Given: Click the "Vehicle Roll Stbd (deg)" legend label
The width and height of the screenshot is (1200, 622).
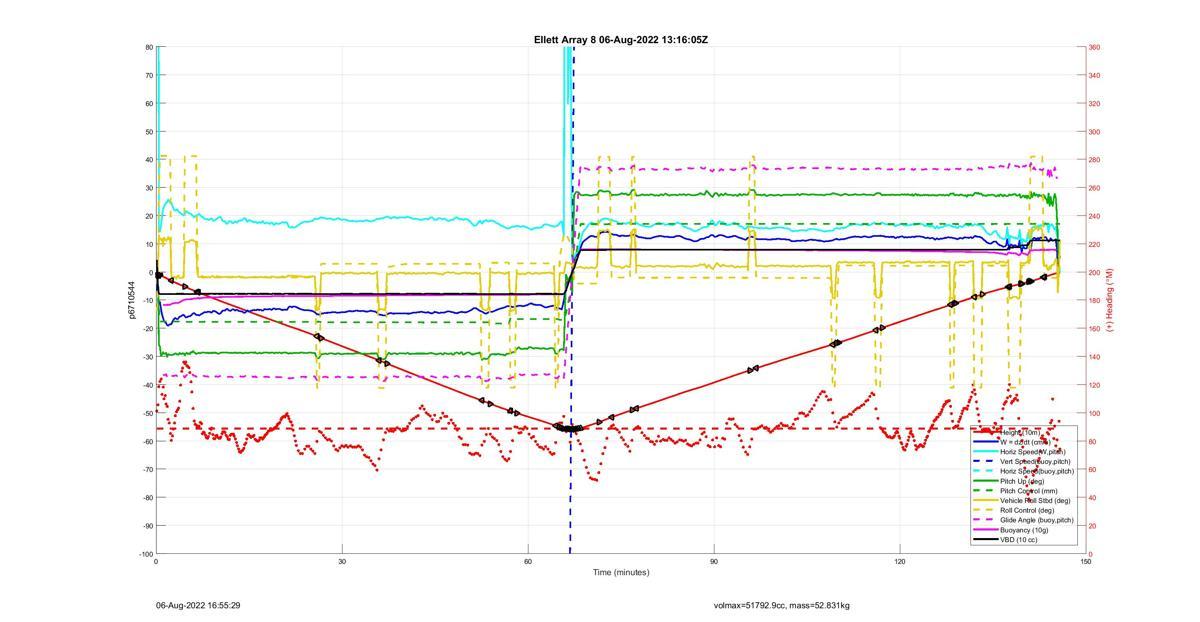Looking at the screenshot, I should coord(1035,501).
